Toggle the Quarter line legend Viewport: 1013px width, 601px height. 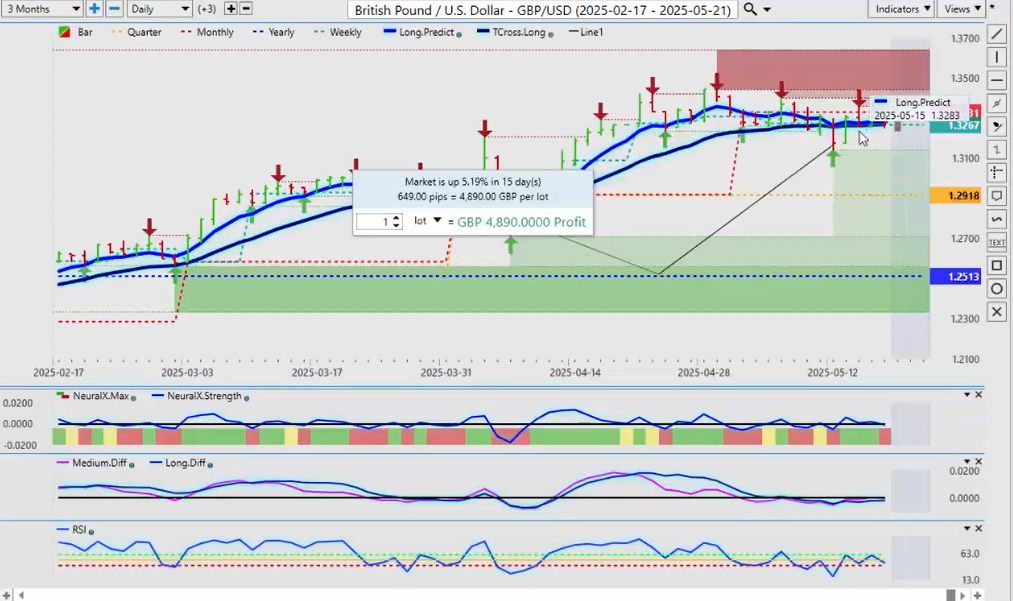pyautogui.click(x=136, y=32)
